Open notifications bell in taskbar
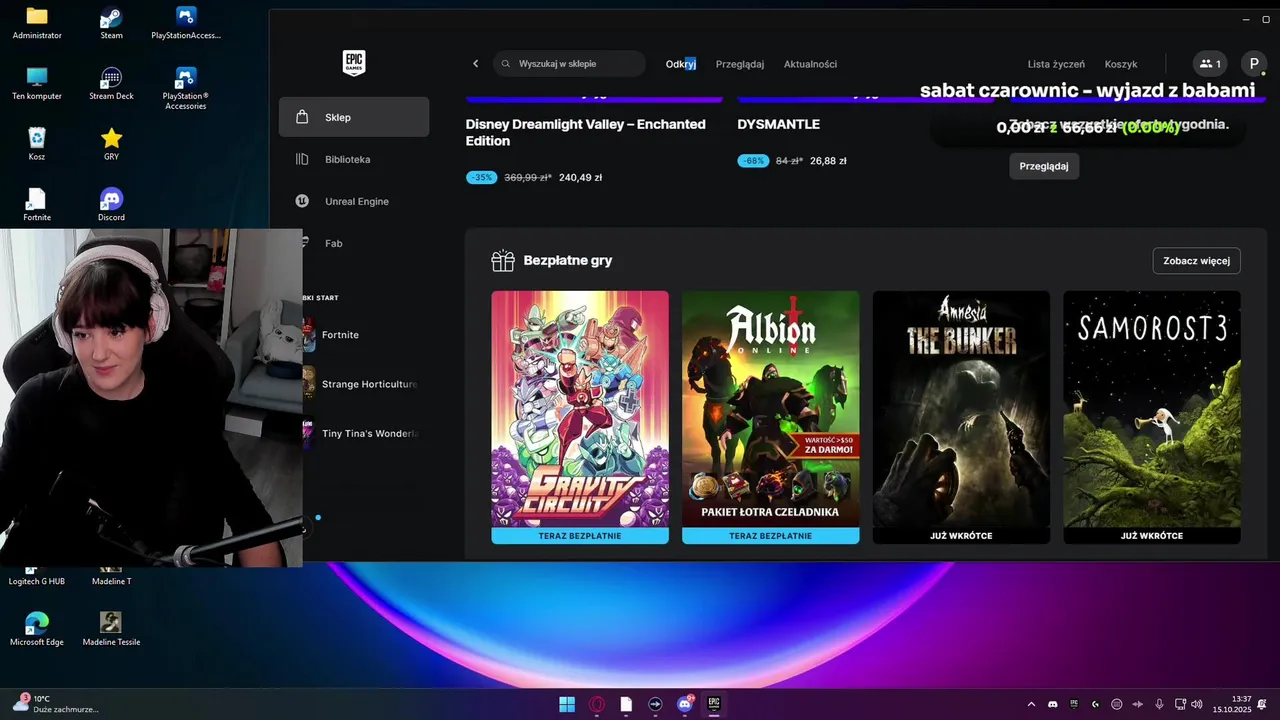This screenshot has width=1280, height=720. pyautogui.click(x=1262, y=704)
